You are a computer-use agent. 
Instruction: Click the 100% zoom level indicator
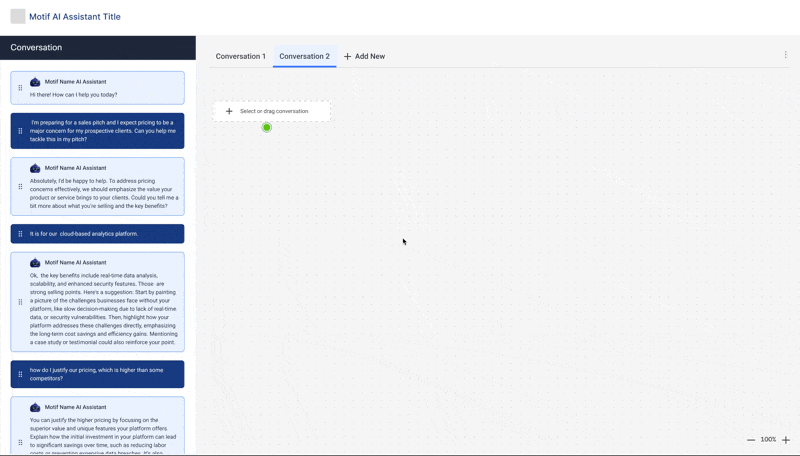[768, 440]
